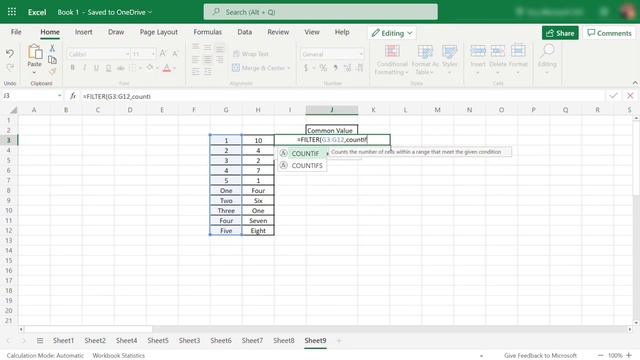Open cell Styles gallery
Viewport: 640px width, 360px height.
tap(449, 60)
